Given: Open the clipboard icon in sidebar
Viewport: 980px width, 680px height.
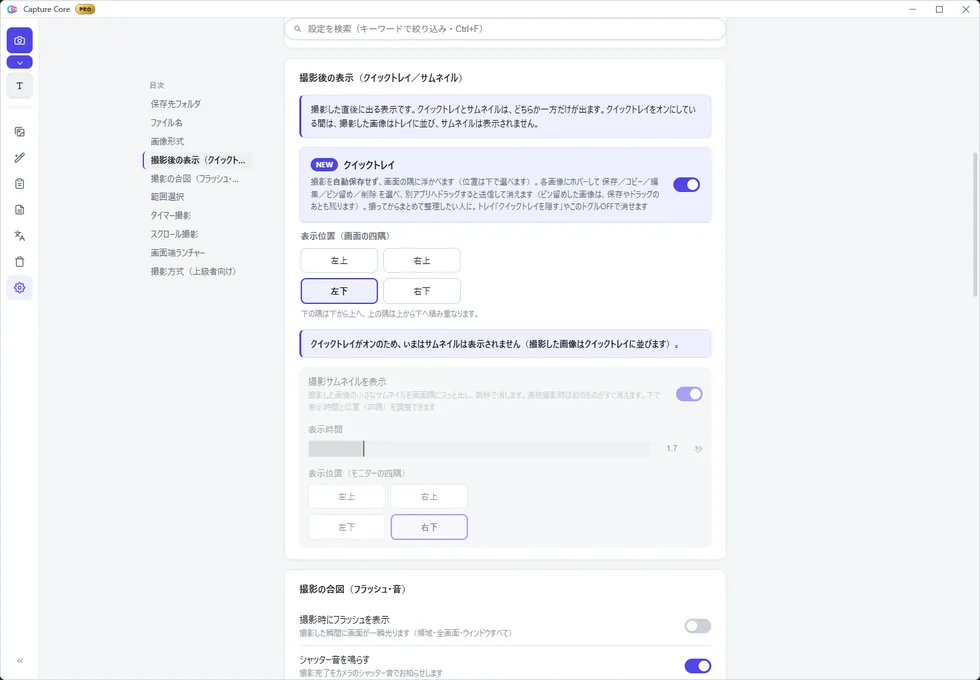Looking at the screenshot, I should 19,184.
